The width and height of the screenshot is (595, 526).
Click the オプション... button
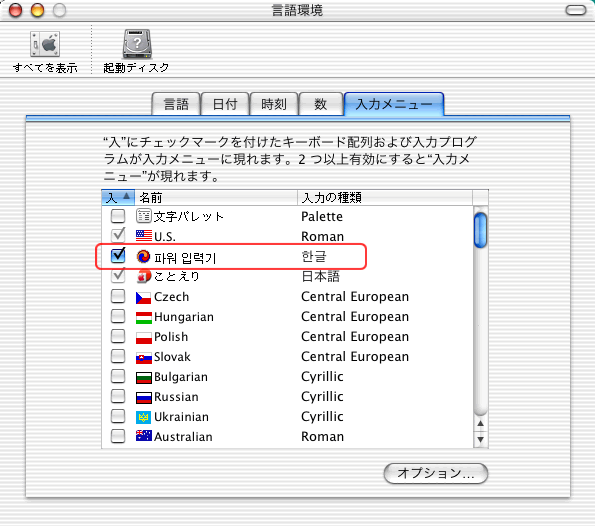436,473
